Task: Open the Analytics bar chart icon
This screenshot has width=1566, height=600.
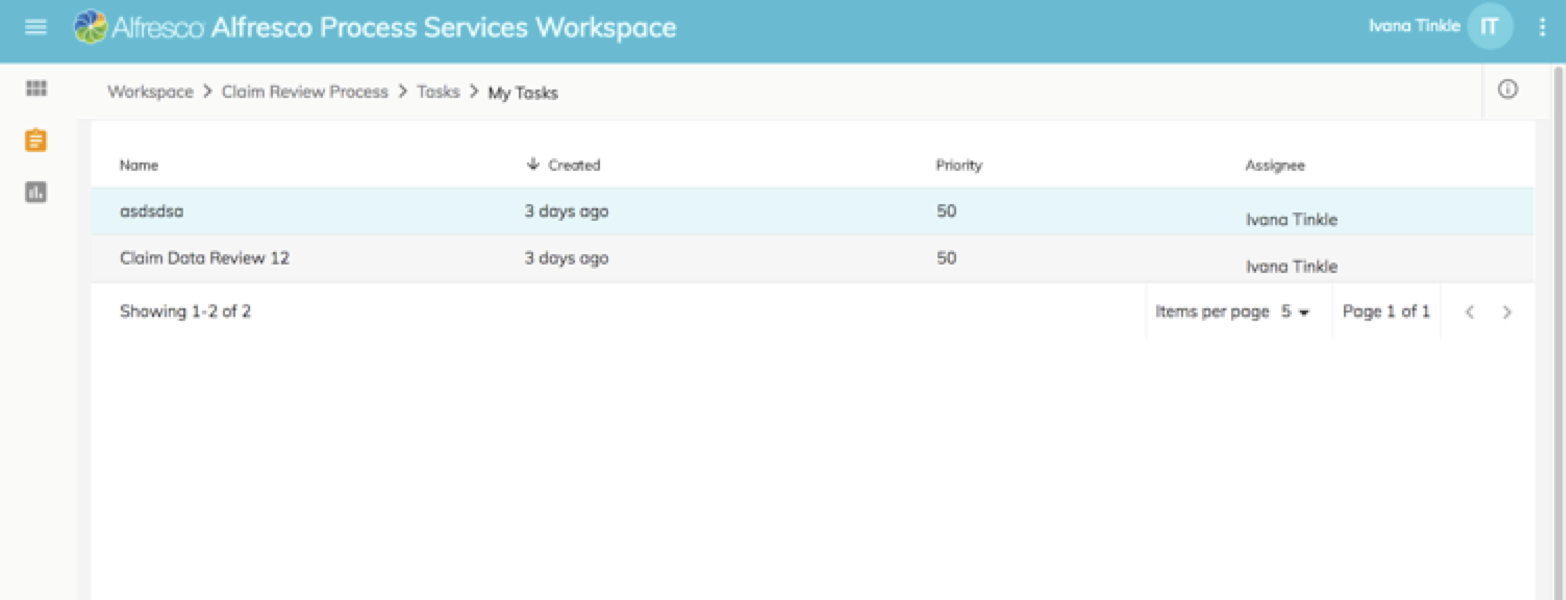Action: pos(35,192)
